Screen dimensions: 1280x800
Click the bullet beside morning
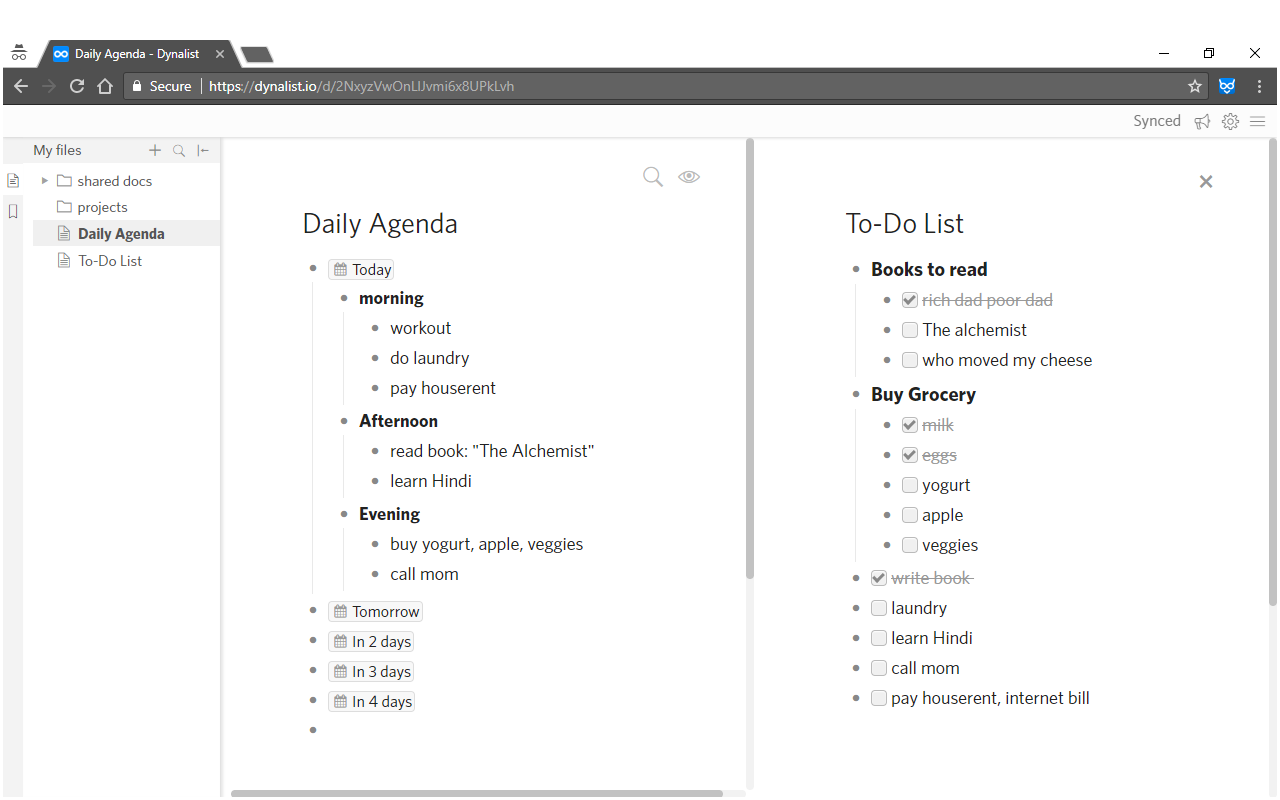pos(344,298)
